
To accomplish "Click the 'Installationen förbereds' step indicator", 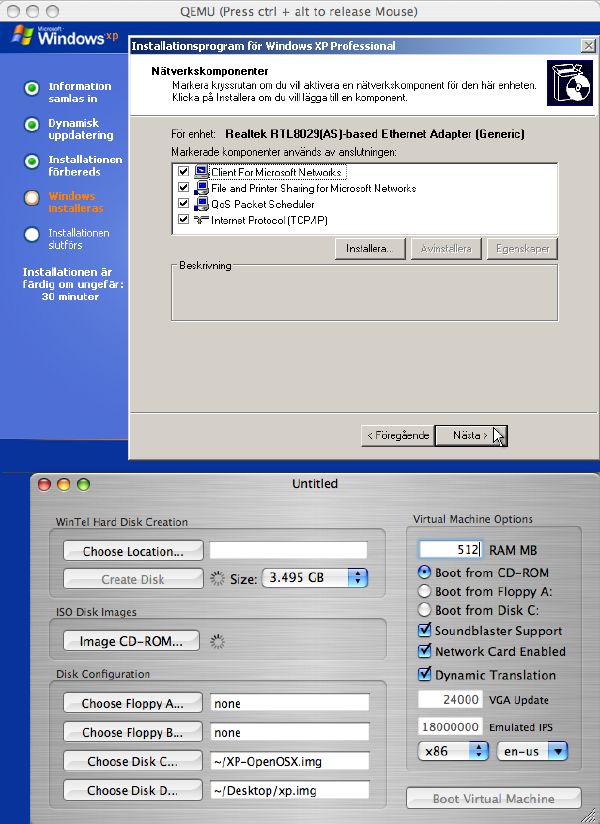I will (x=32, y=161).
